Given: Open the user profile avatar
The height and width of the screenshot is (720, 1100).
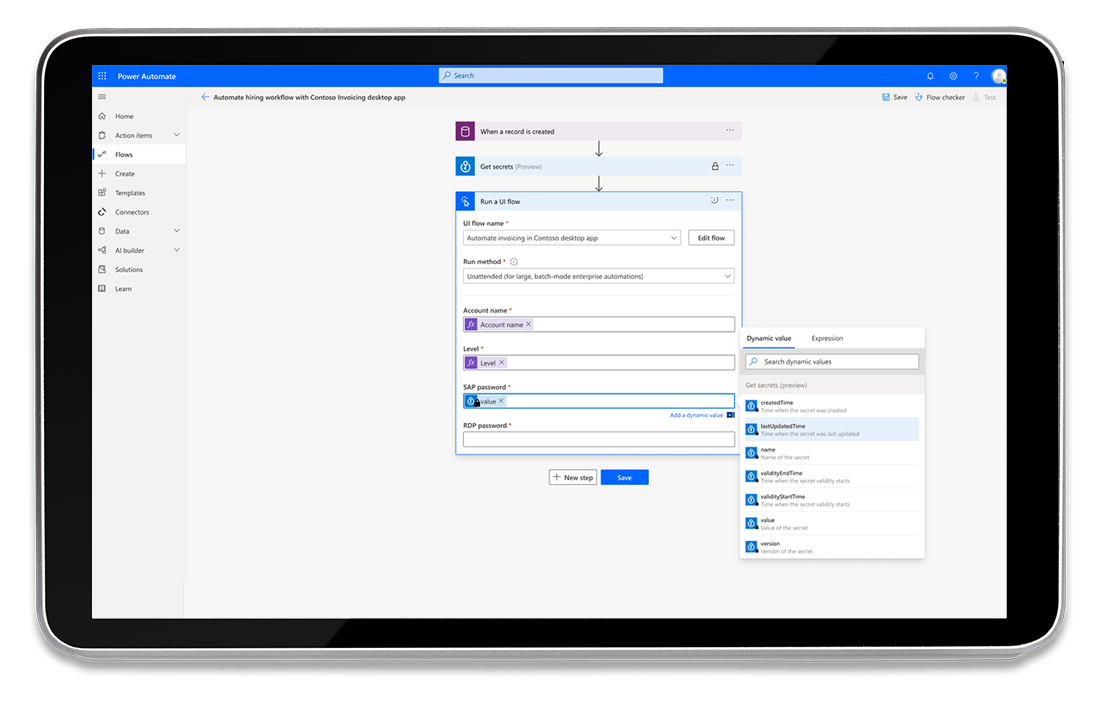Looking at the screenshot, I should (998, 76).
